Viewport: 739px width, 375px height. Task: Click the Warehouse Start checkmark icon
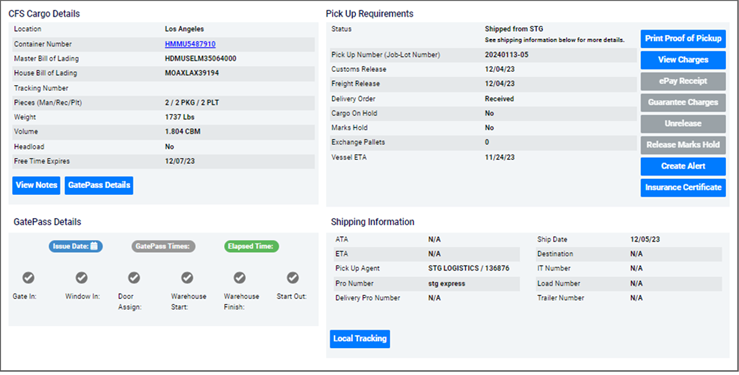(187, 278)
